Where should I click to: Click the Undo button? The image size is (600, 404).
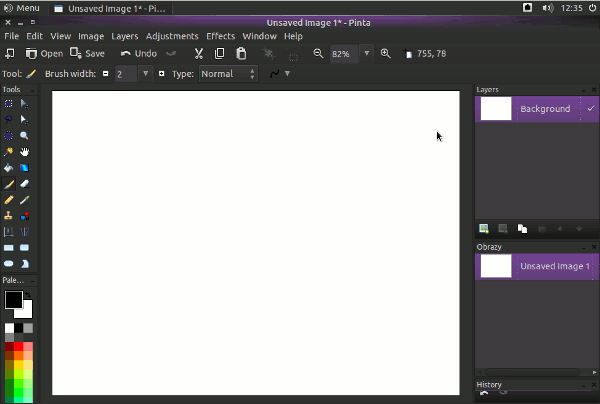139,54
